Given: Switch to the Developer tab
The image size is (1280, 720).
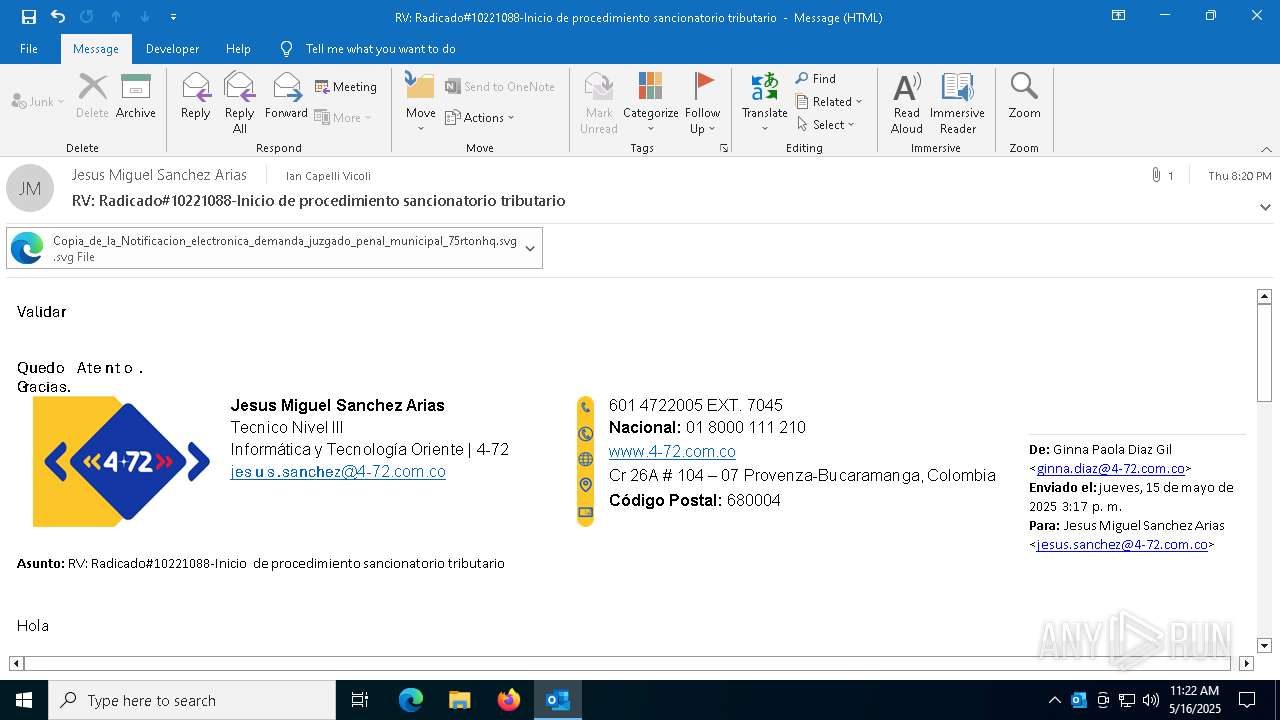Looking at the screenshot, I should tap(172, 49).
